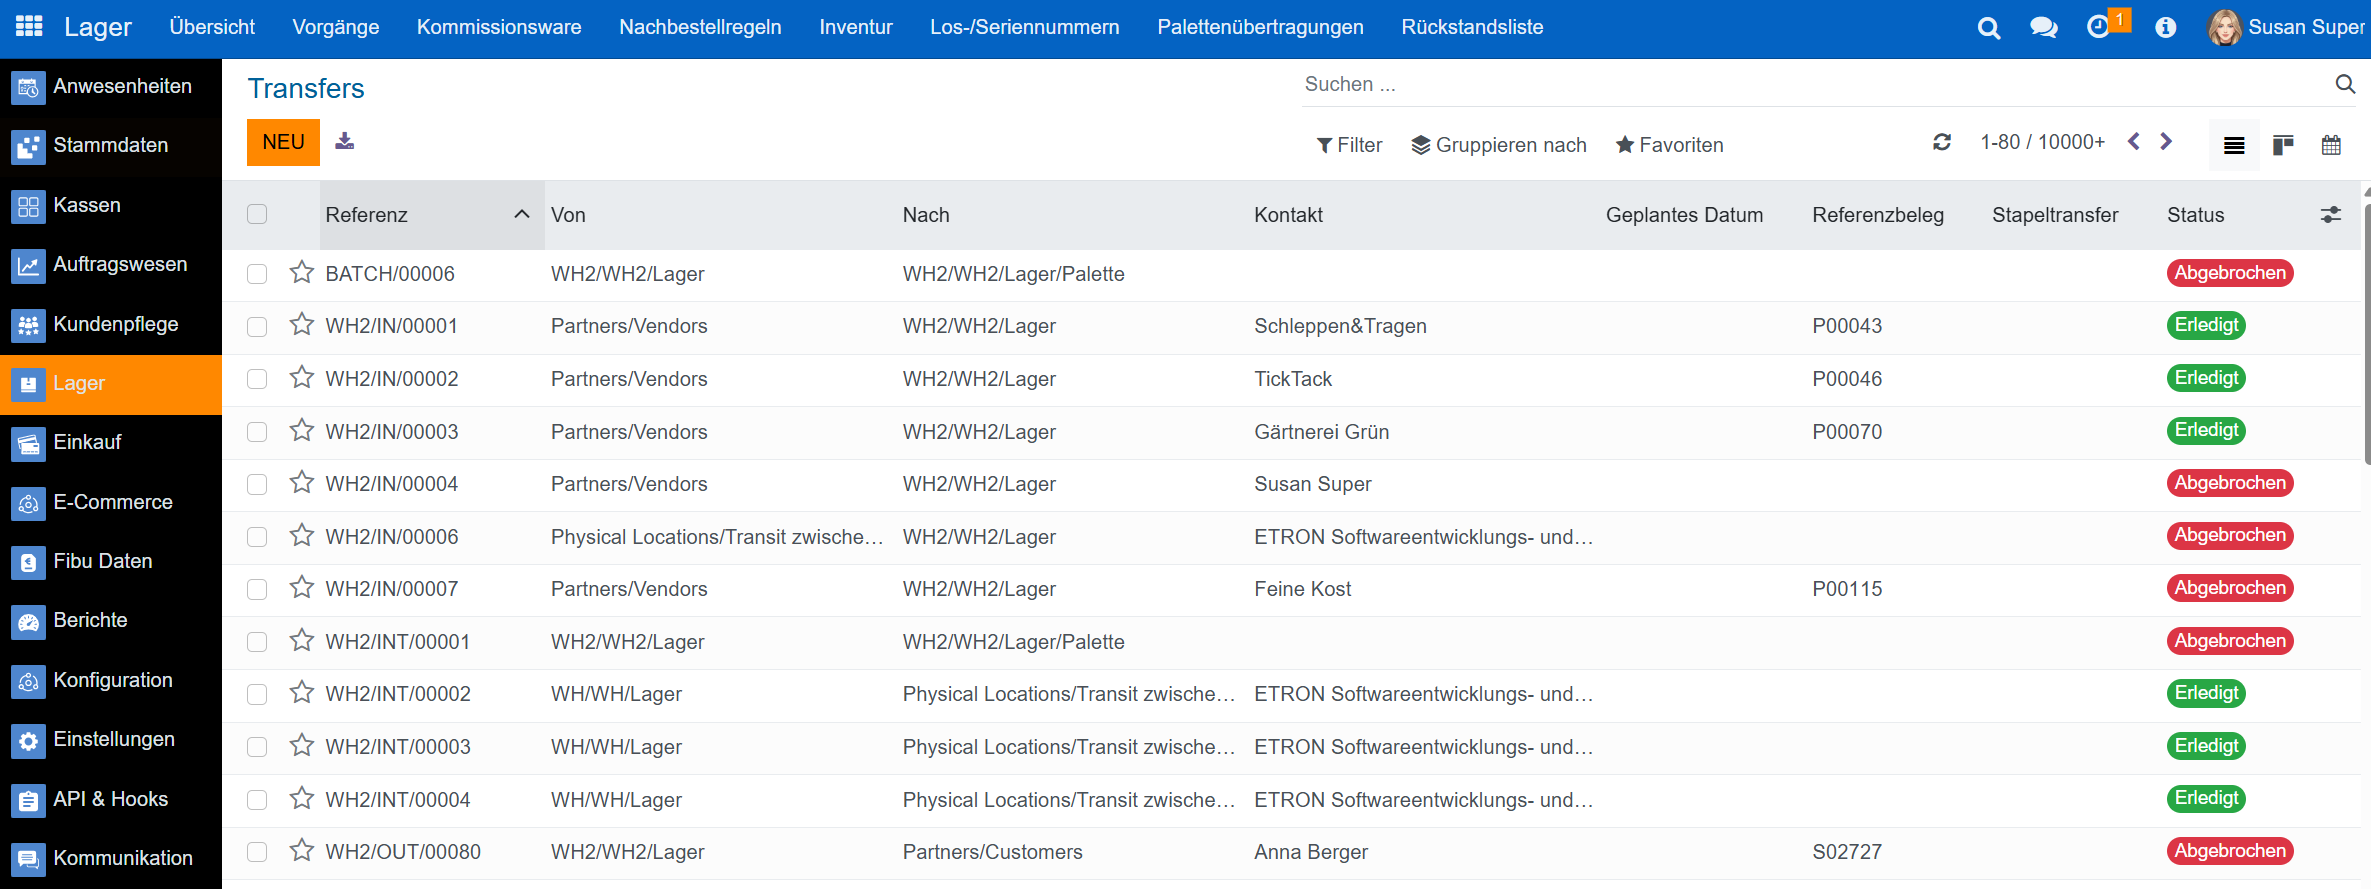
Task: Open the activities clock icon
Action: point(2098,27)
